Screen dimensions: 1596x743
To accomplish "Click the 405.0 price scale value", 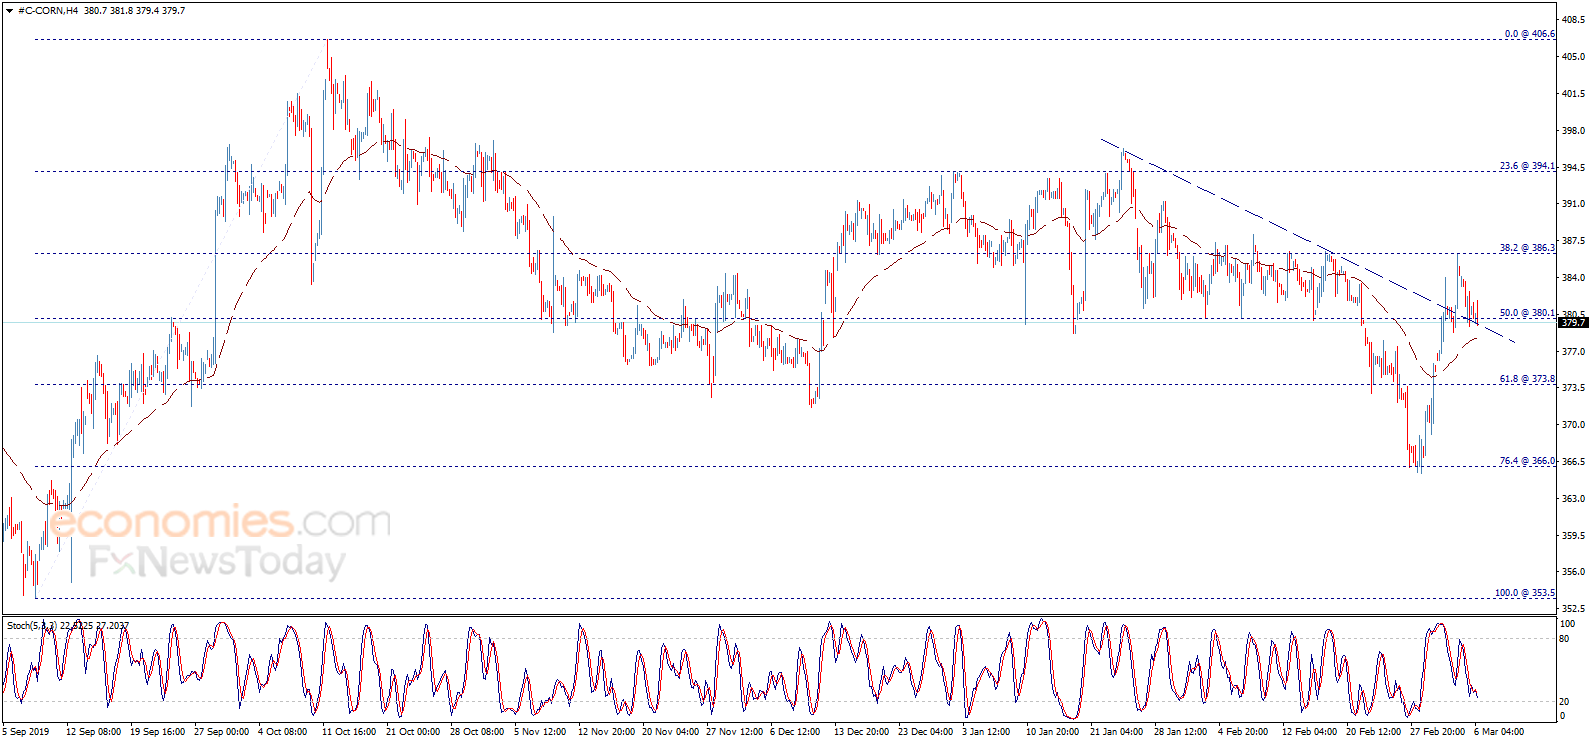I will click(1574, 57).
